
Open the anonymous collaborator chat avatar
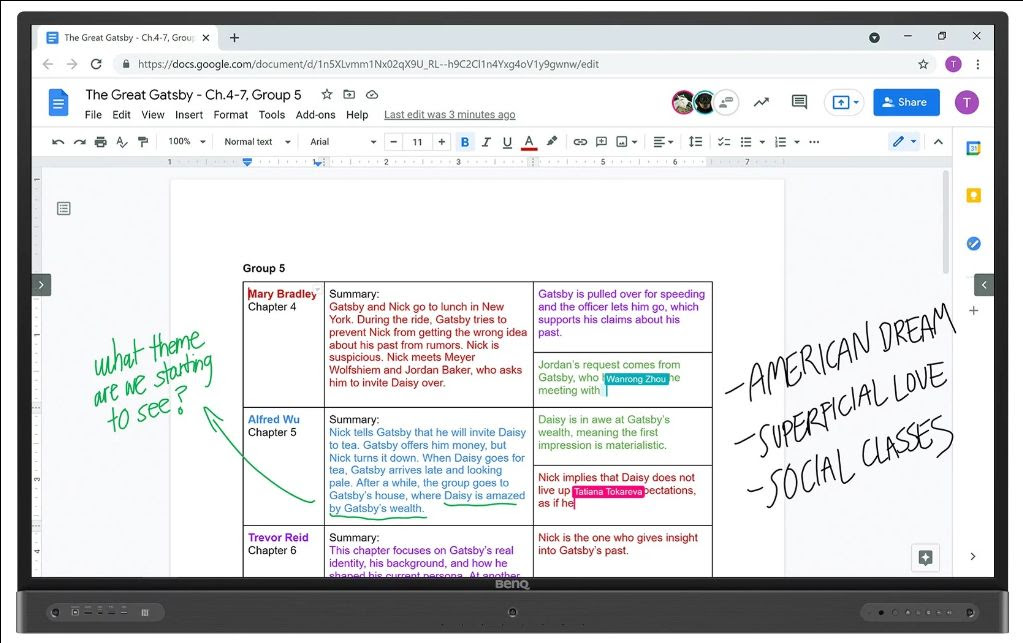tap(725, 102)
